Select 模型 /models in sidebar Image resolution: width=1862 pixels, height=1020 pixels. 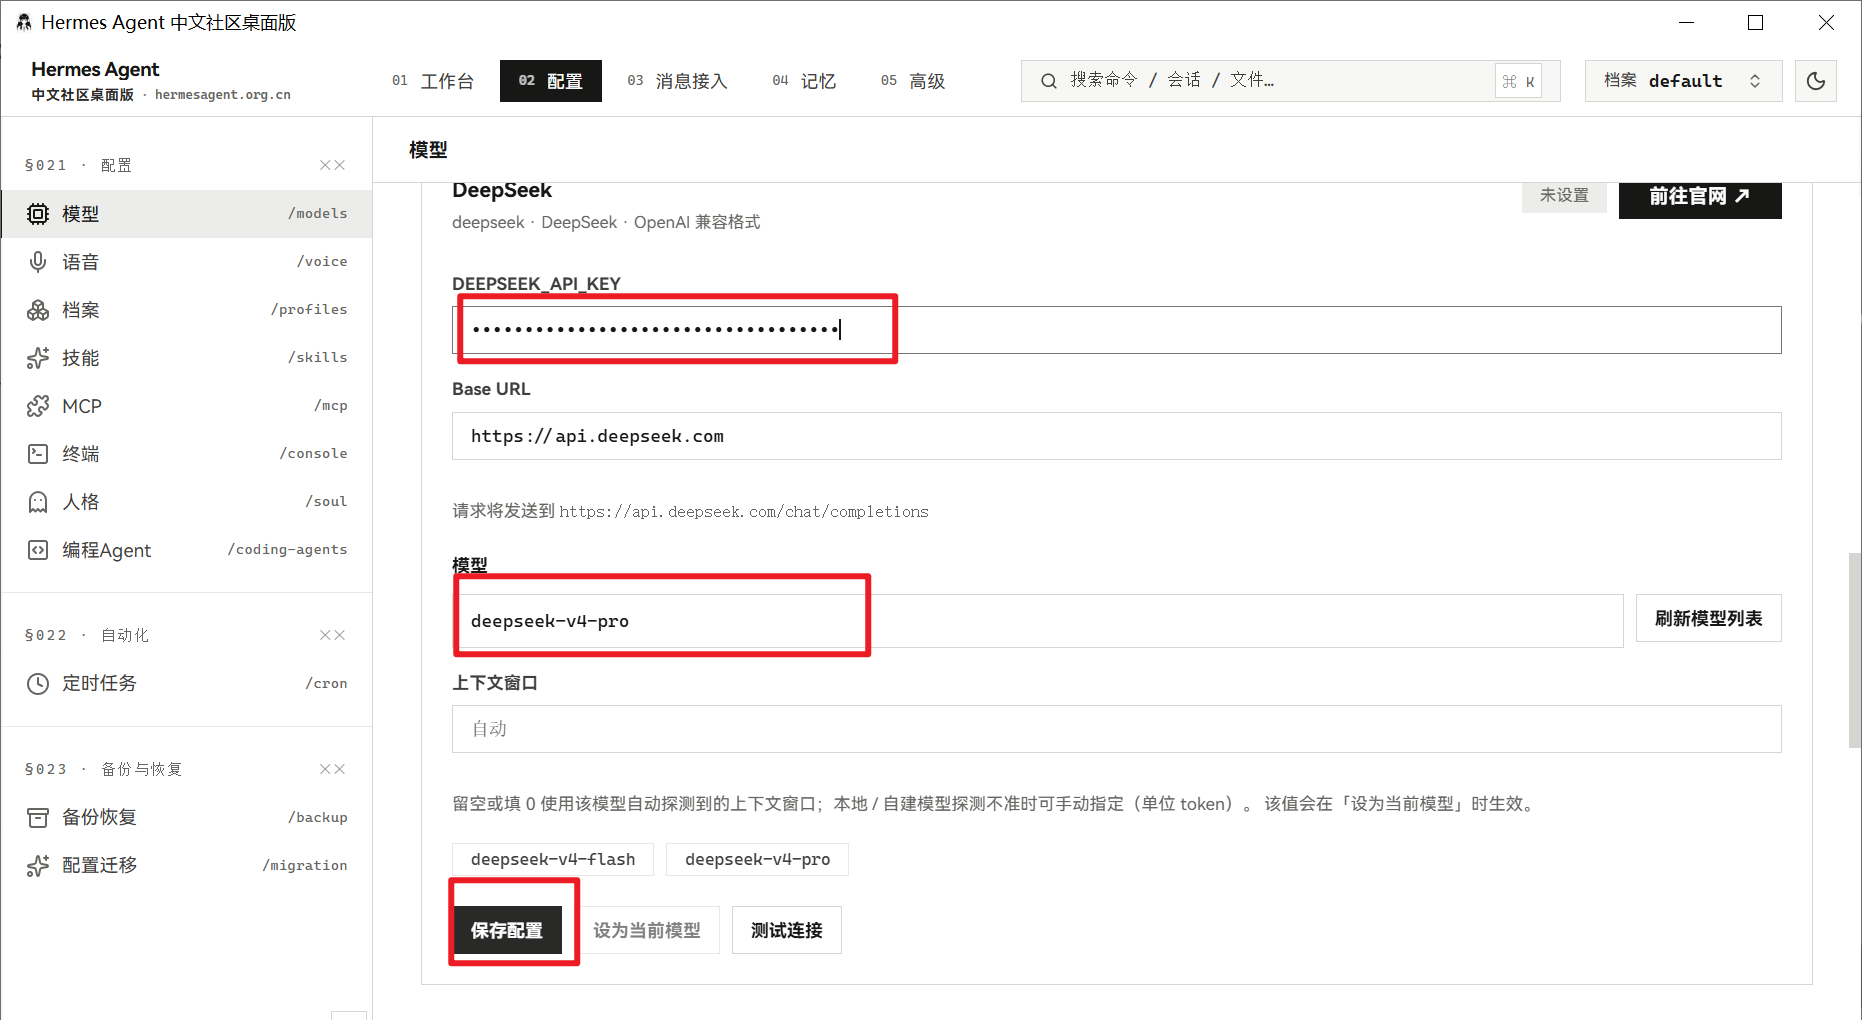point(187,214)
